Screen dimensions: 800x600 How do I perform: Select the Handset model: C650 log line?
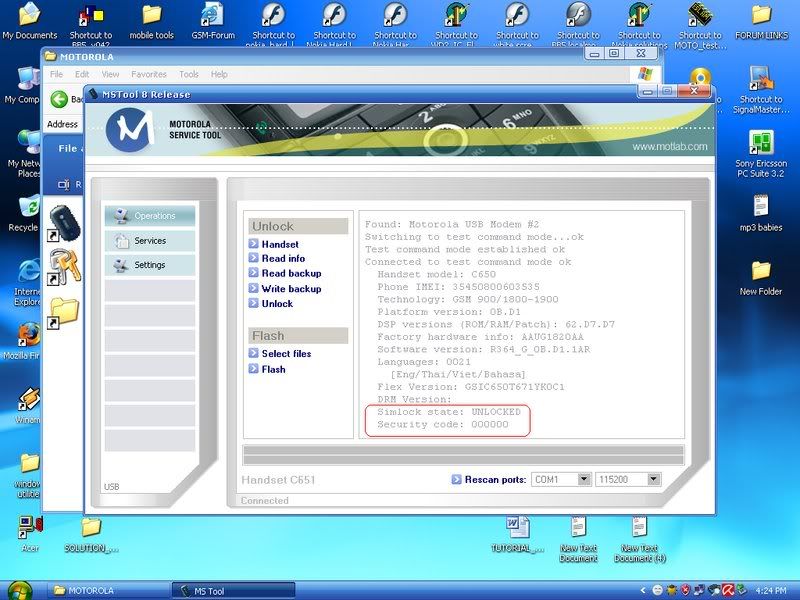click(436, 274)
